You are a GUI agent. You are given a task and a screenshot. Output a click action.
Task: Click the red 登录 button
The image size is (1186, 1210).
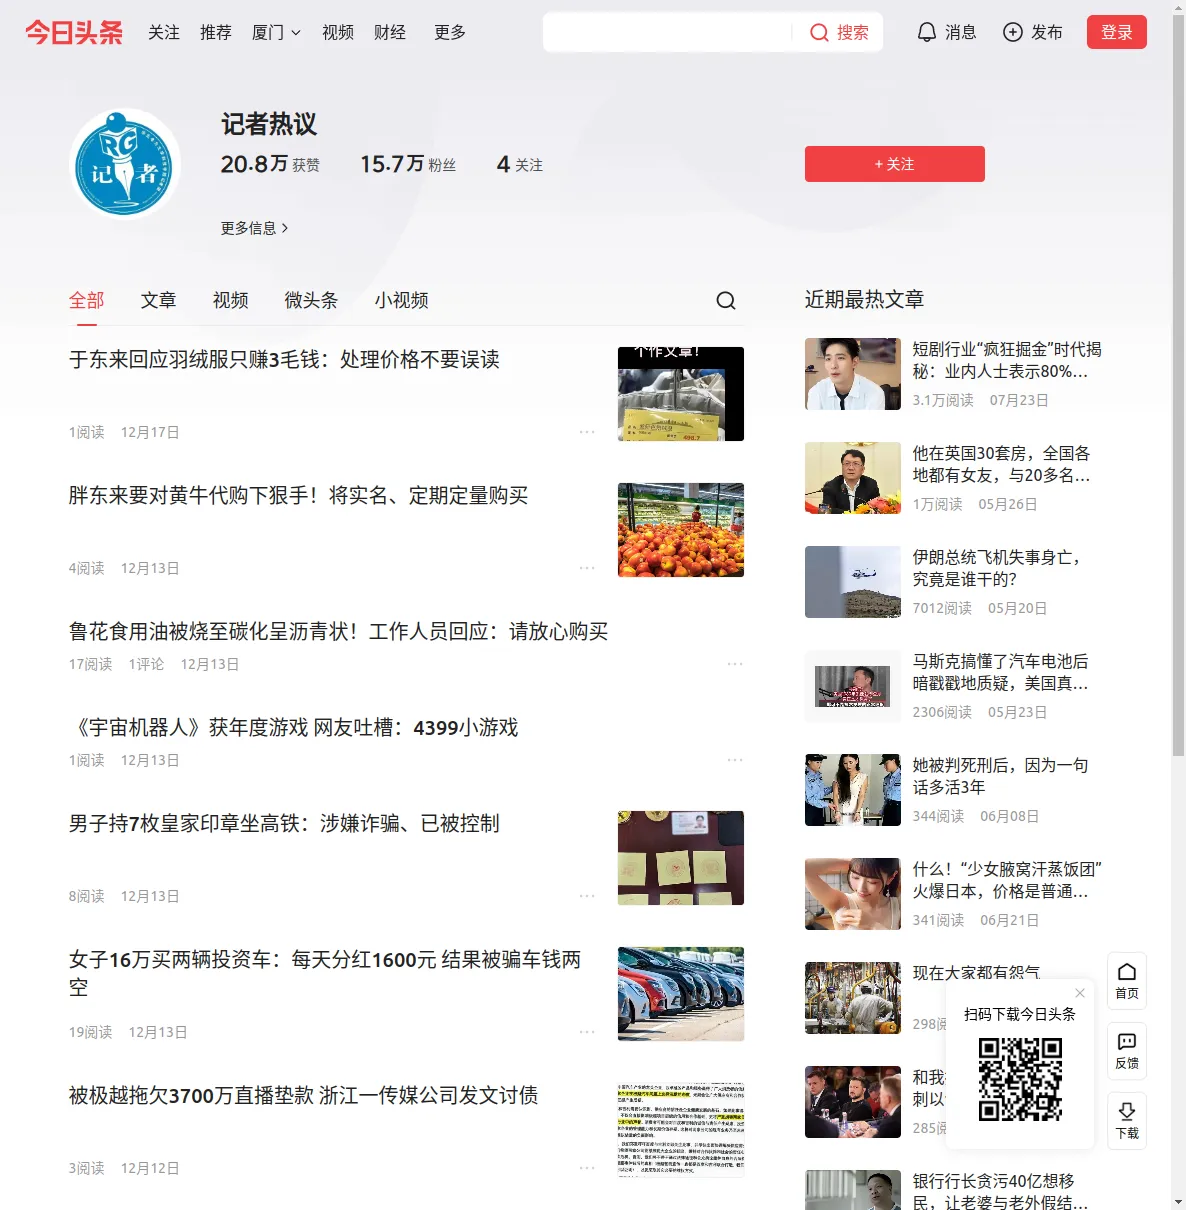(1117, 32)
